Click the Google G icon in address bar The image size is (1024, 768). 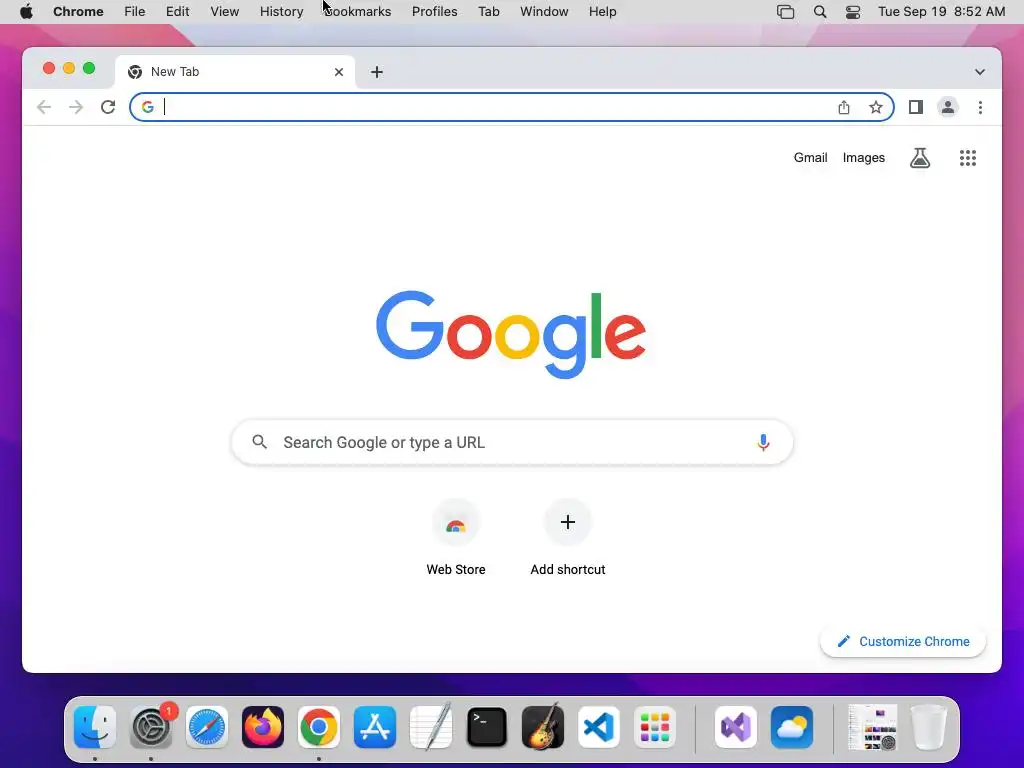[x=148, y=107]
